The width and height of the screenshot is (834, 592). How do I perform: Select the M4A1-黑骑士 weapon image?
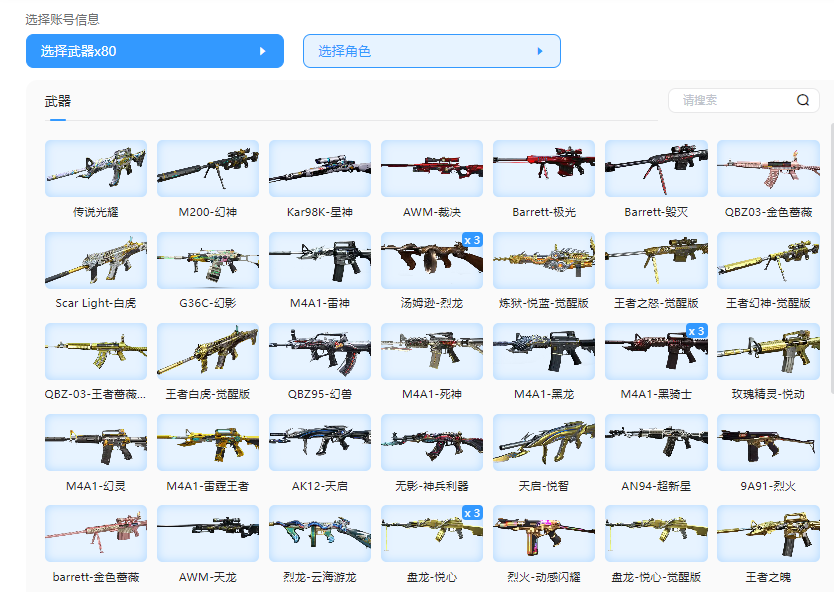click(x=656, y=351)
